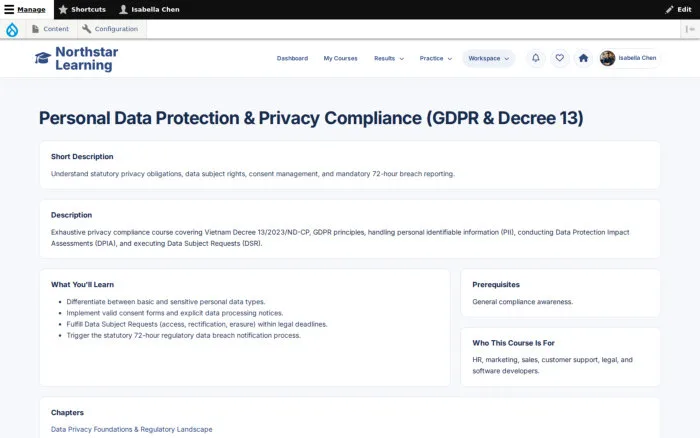The image size is (700, 438).
Task: Click the Short Description heading
Action: [82, 157]
